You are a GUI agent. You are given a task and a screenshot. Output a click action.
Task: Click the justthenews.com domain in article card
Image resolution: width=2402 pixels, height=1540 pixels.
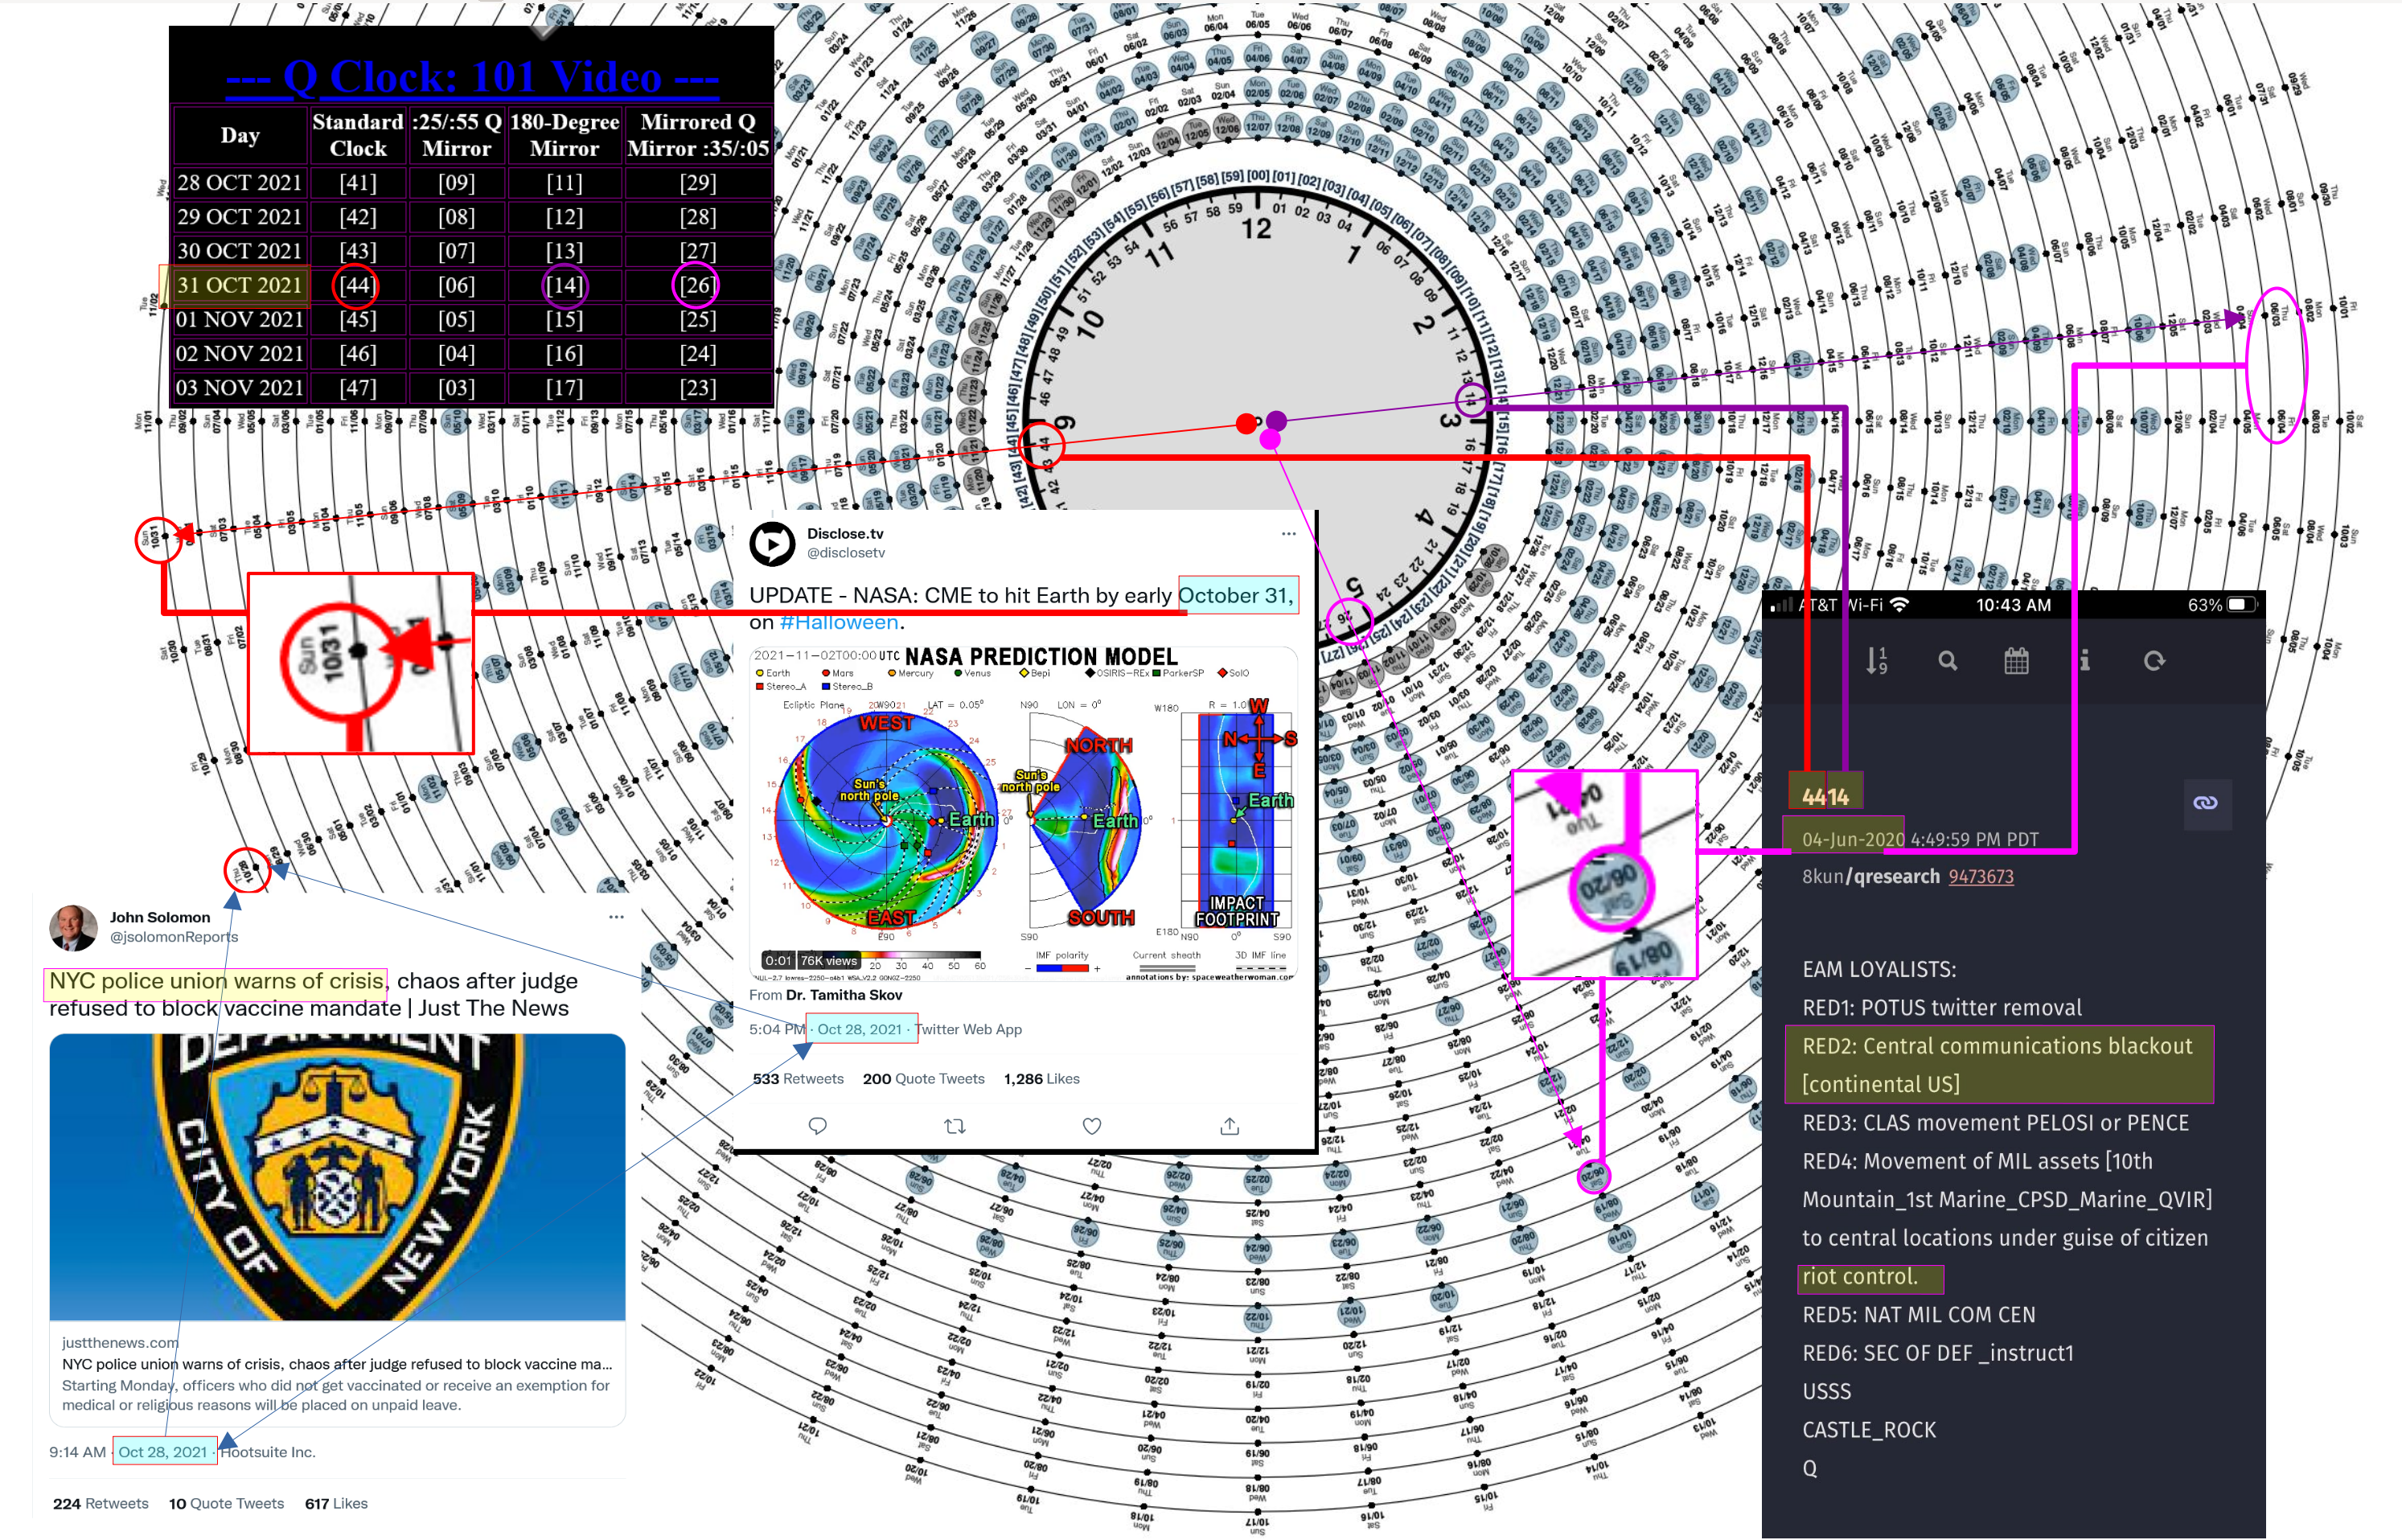point(120,1343)
